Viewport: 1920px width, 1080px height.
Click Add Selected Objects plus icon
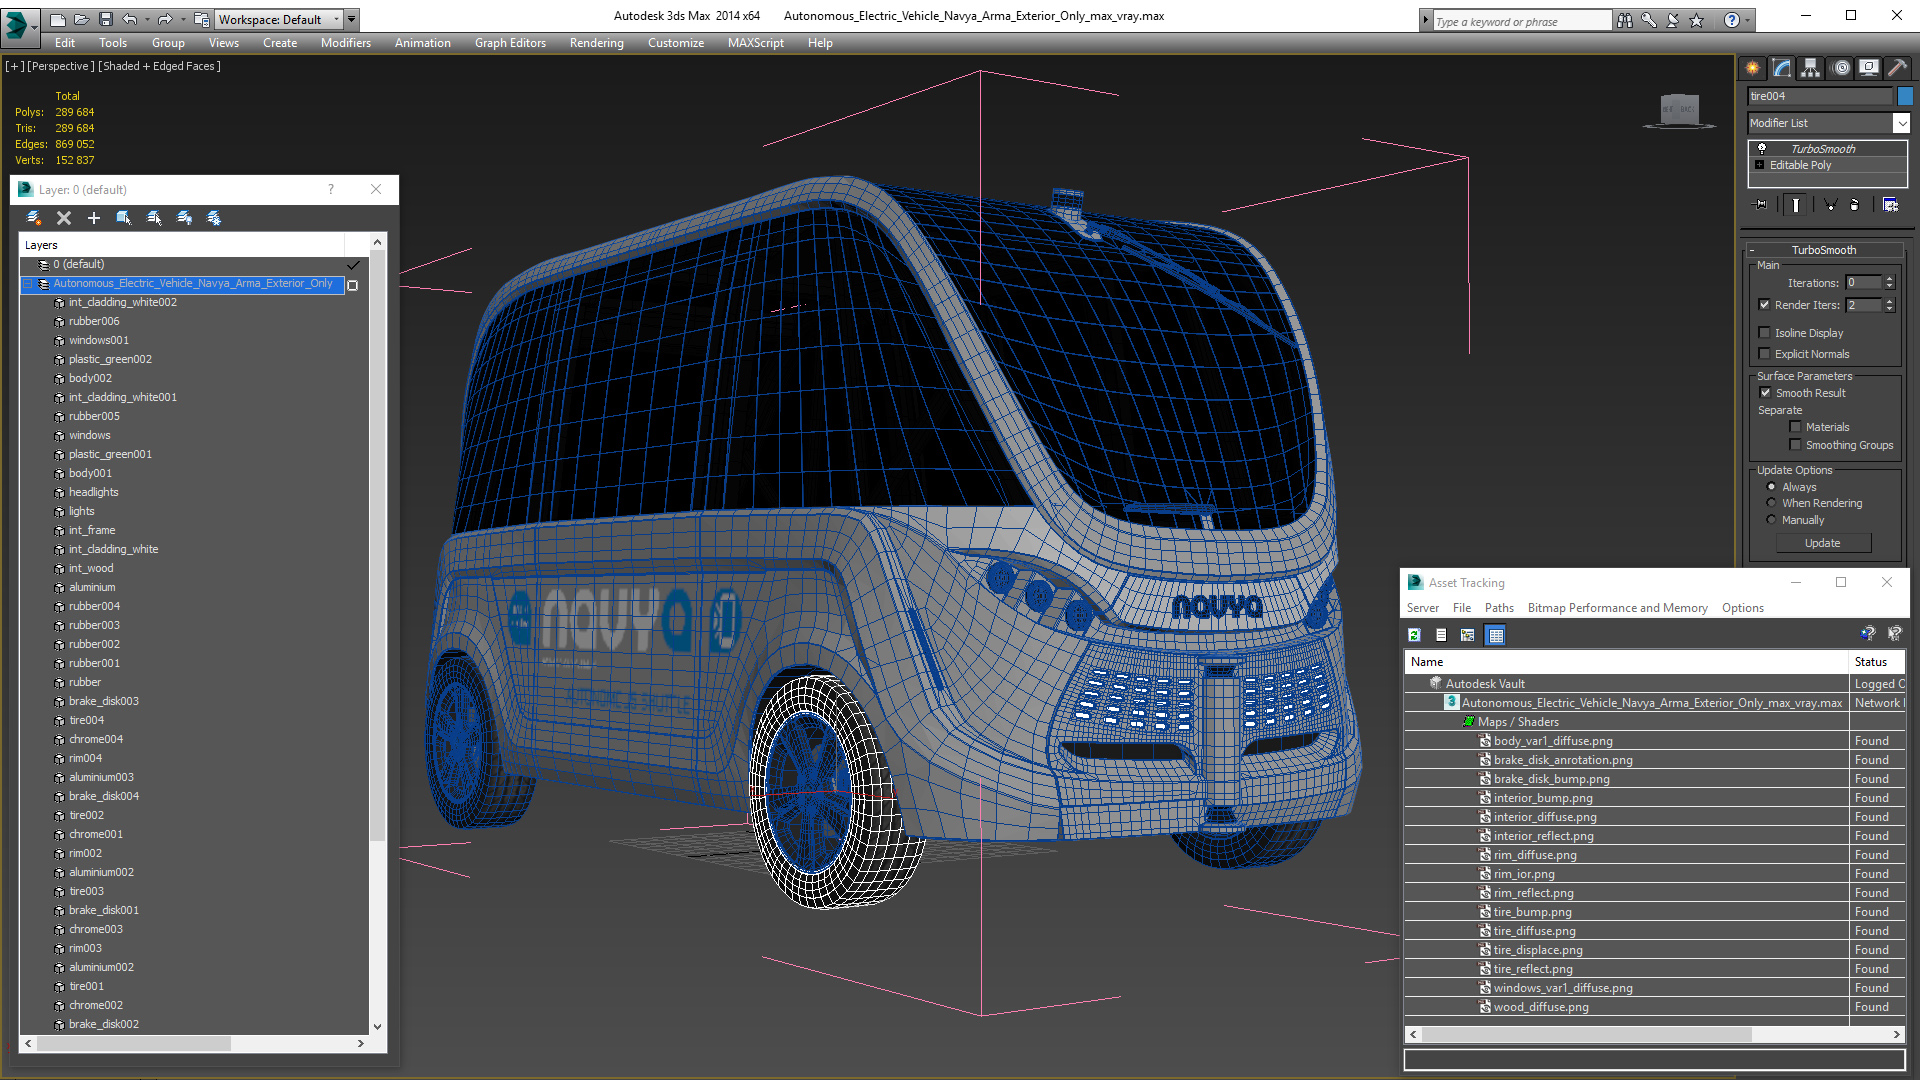coord(94,217)
